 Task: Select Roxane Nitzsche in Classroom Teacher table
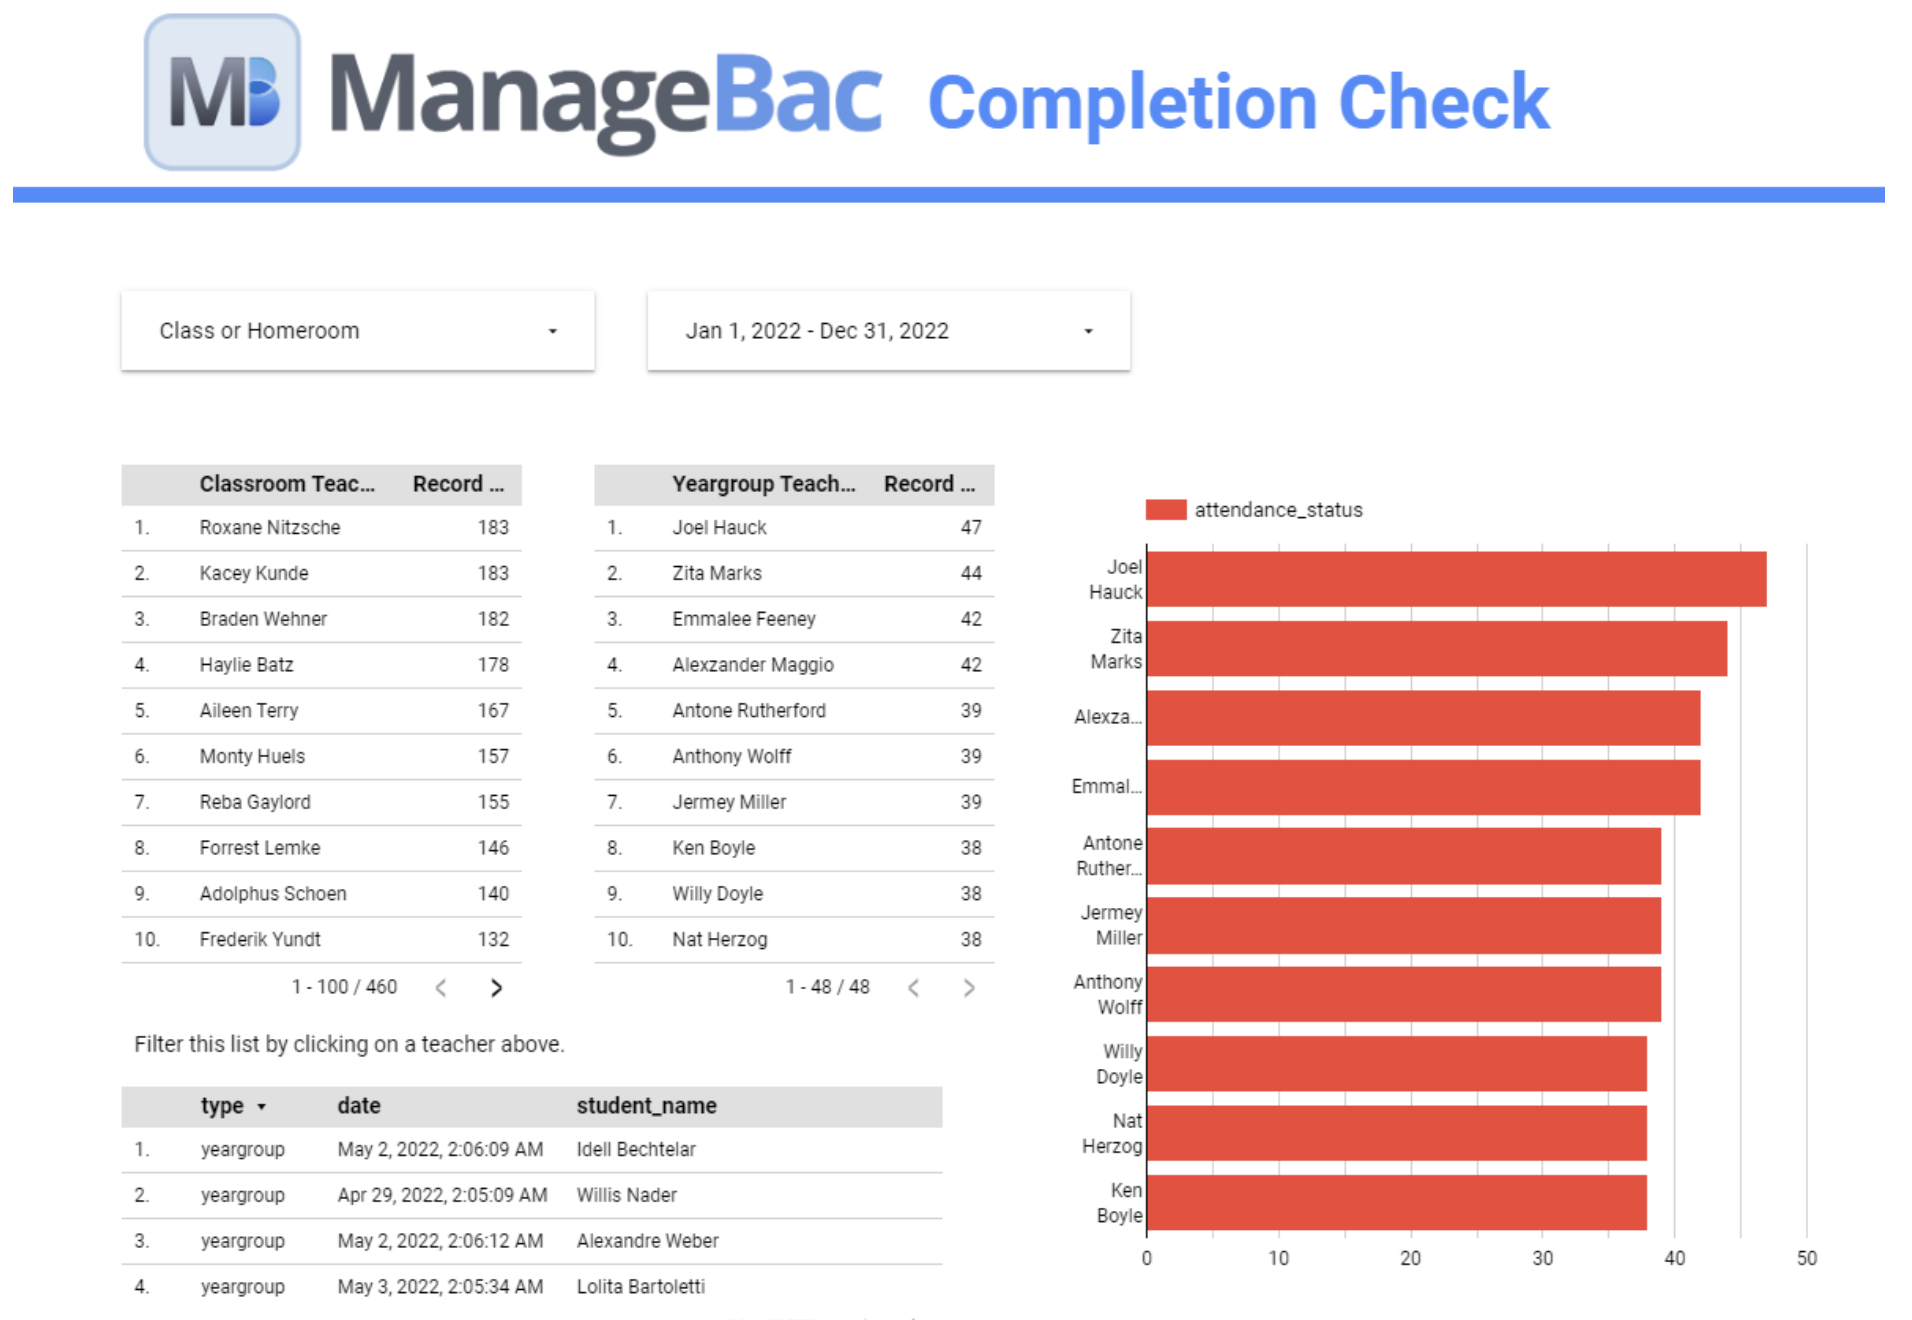tap(321, 528)
